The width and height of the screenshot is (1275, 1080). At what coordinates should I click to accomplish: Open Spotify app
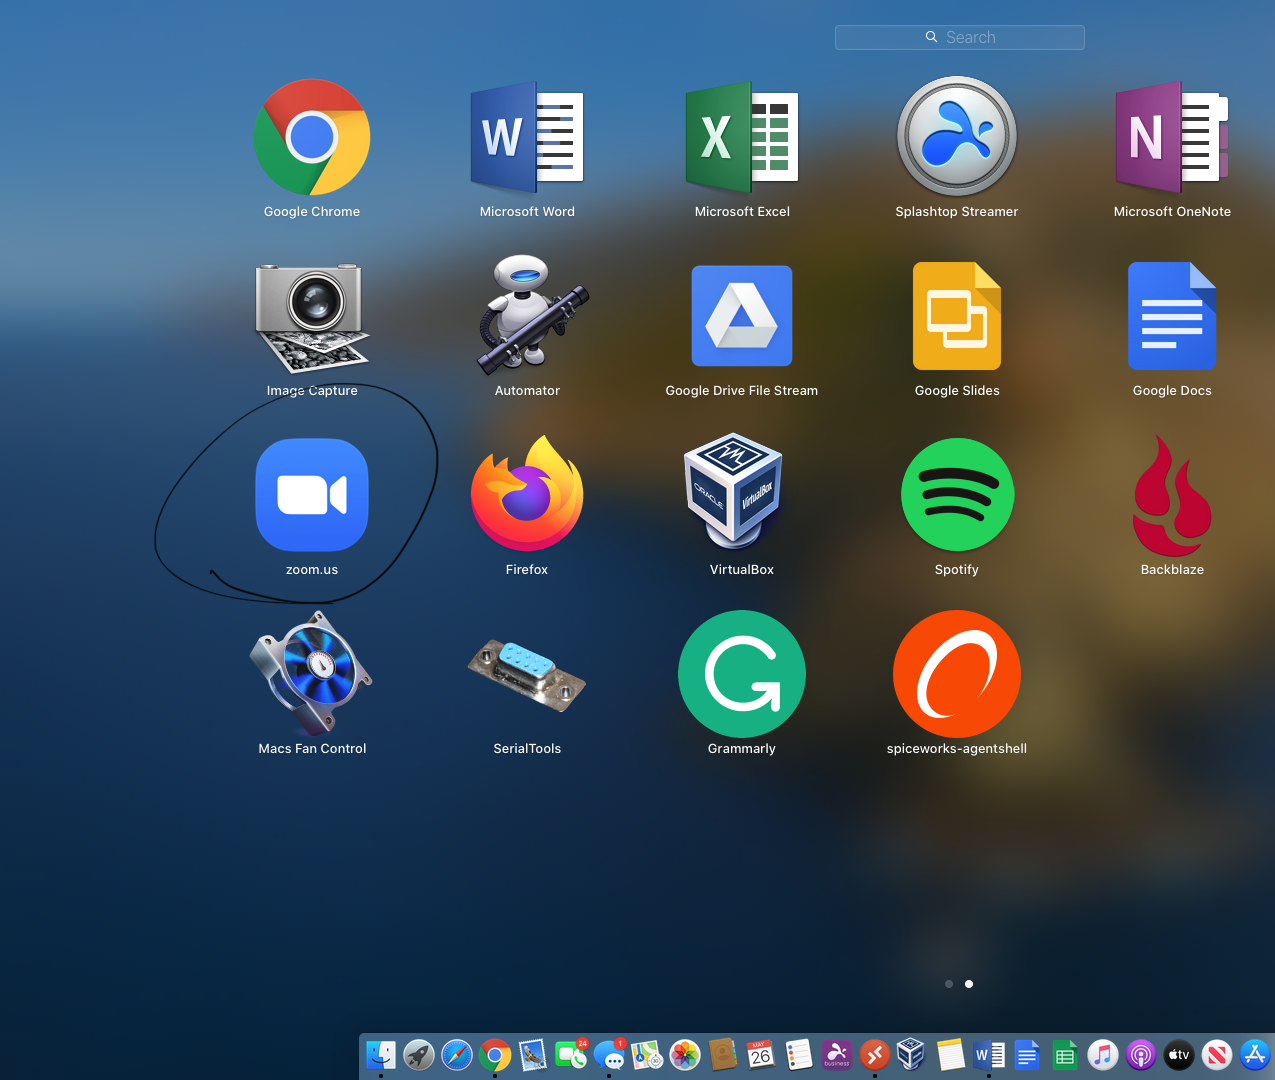[x=957, y=495]
